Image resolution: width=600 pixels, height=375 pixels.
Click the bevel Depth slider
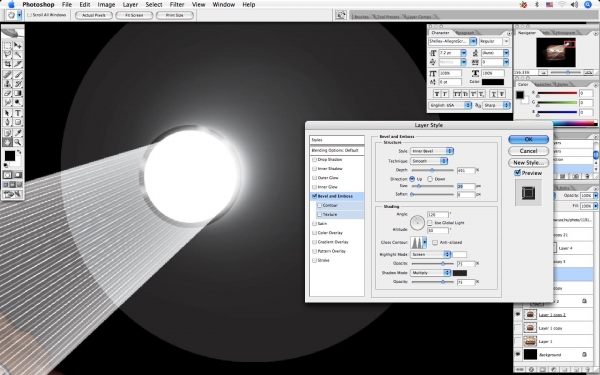432,170
